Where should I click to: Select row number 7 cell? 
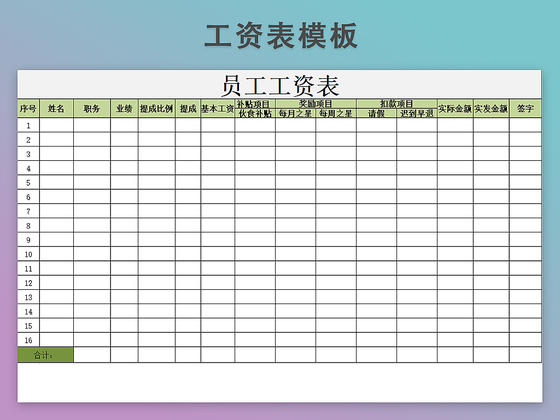click(29, 211)
